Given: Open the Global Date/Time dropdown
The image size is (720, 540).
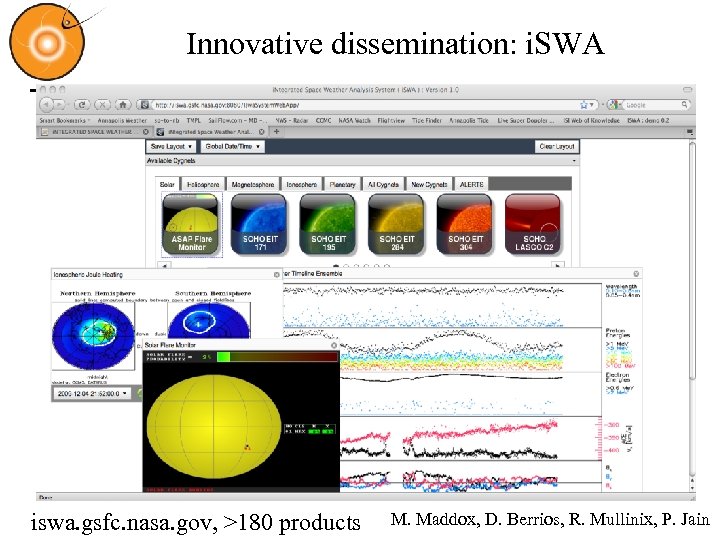Looking at the screenshot, I should click(x=232, y=146).
